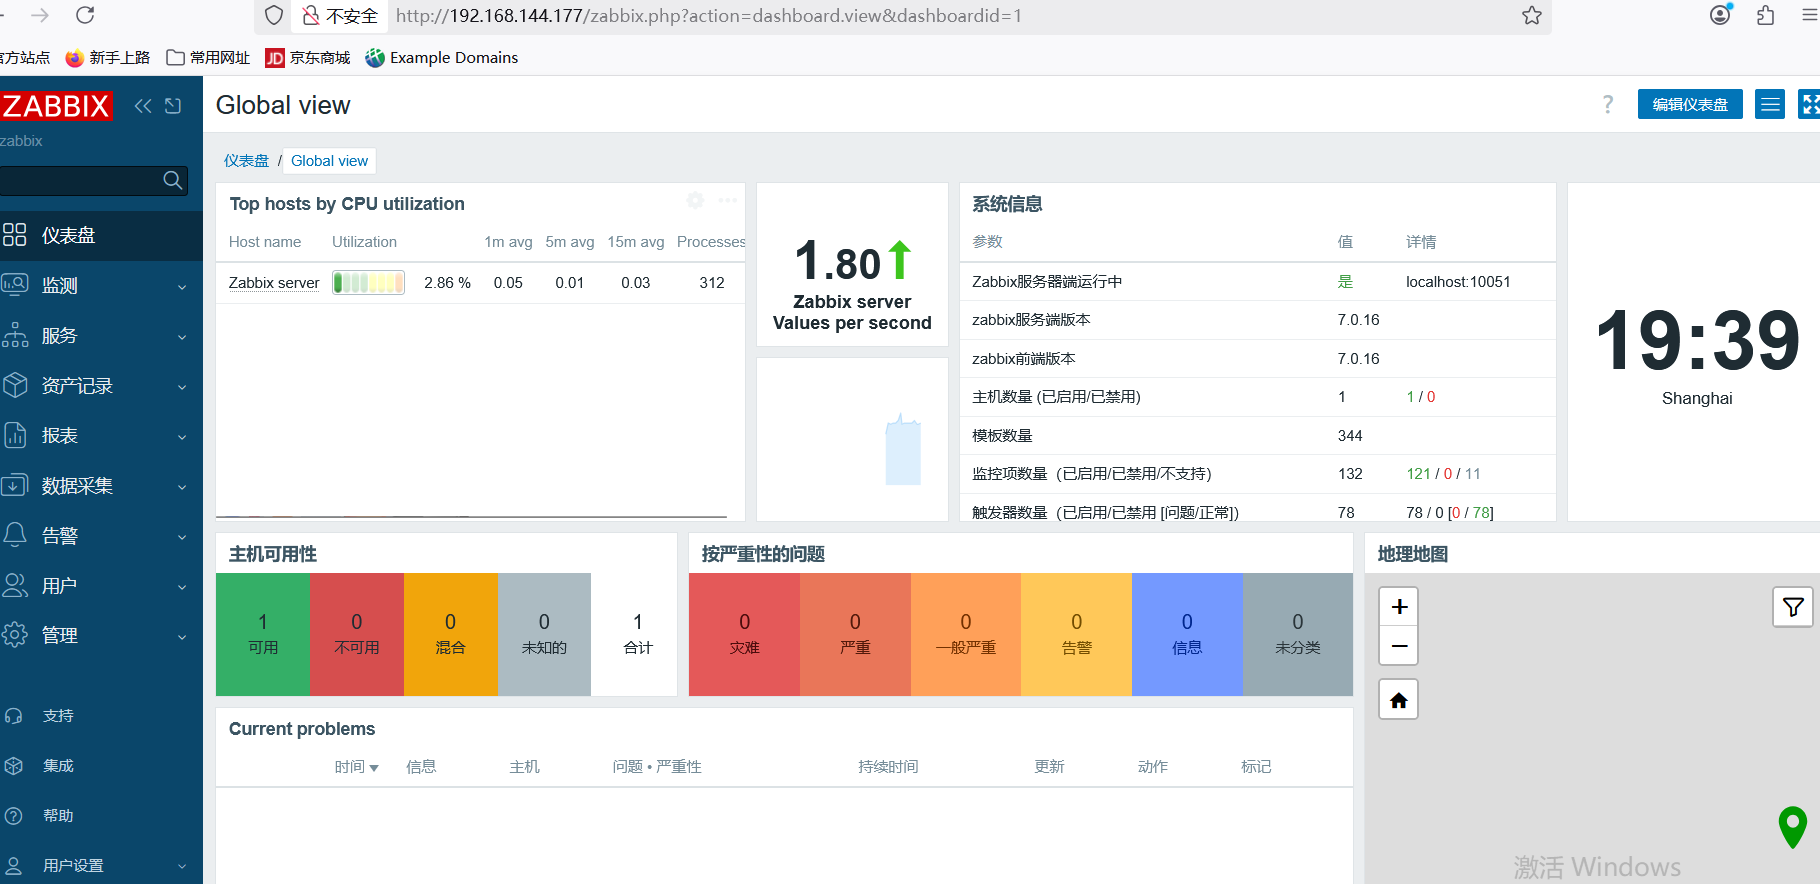Image resolution: width=1820 pixels, height=884 pixels.
Task: Click the 一般严重 average severity tile
Action: click(966, 634)
